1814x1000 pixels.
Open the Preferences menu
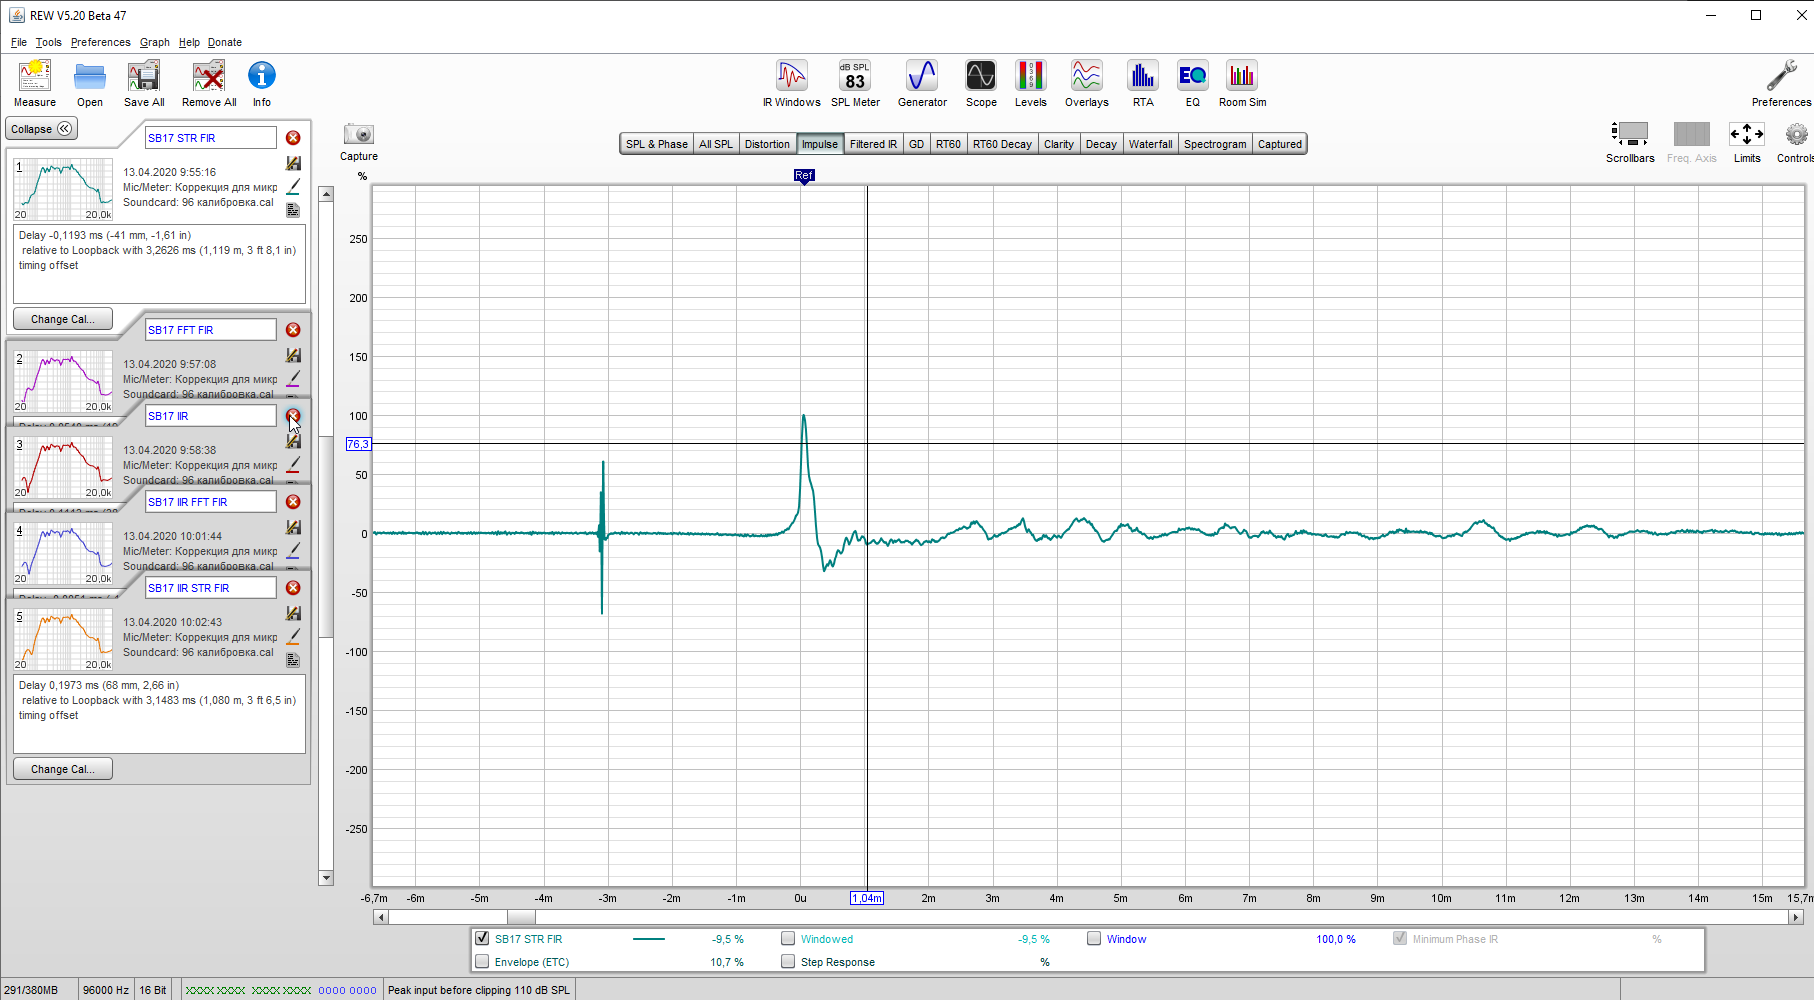pyautogui.click(x=101, y=42)
